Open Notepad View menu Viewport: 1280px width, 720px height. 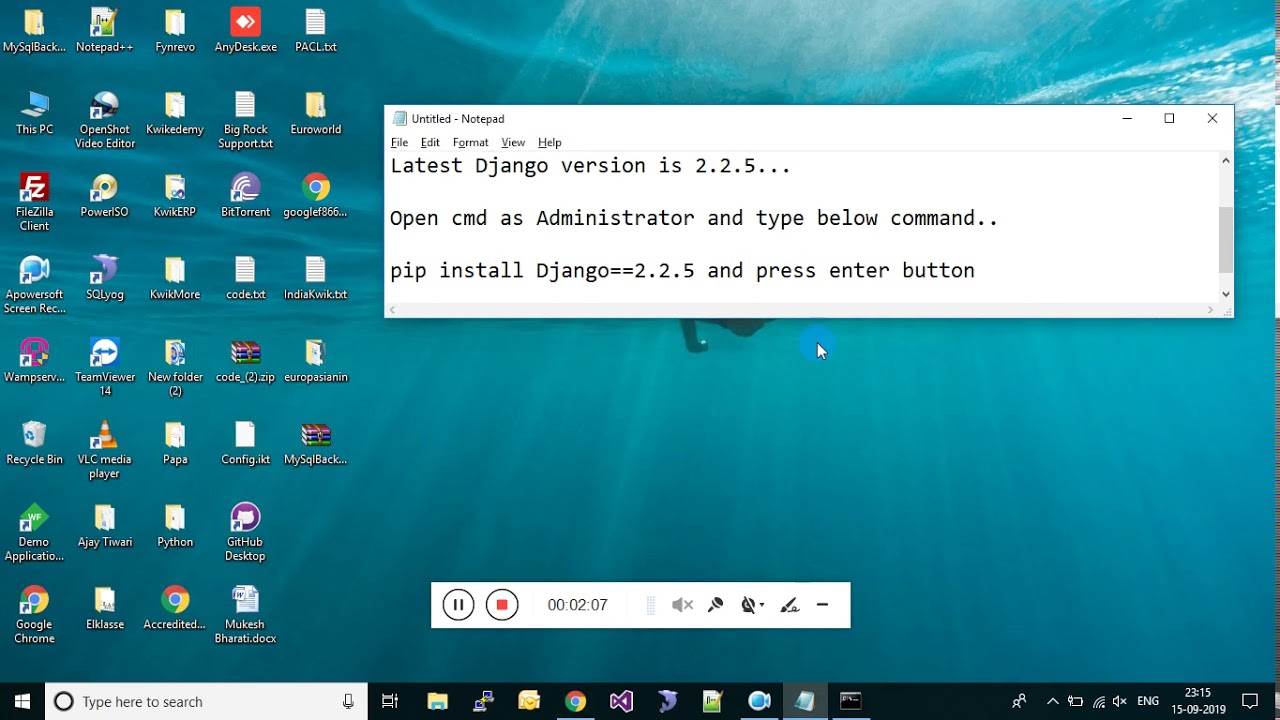(513, 142)
